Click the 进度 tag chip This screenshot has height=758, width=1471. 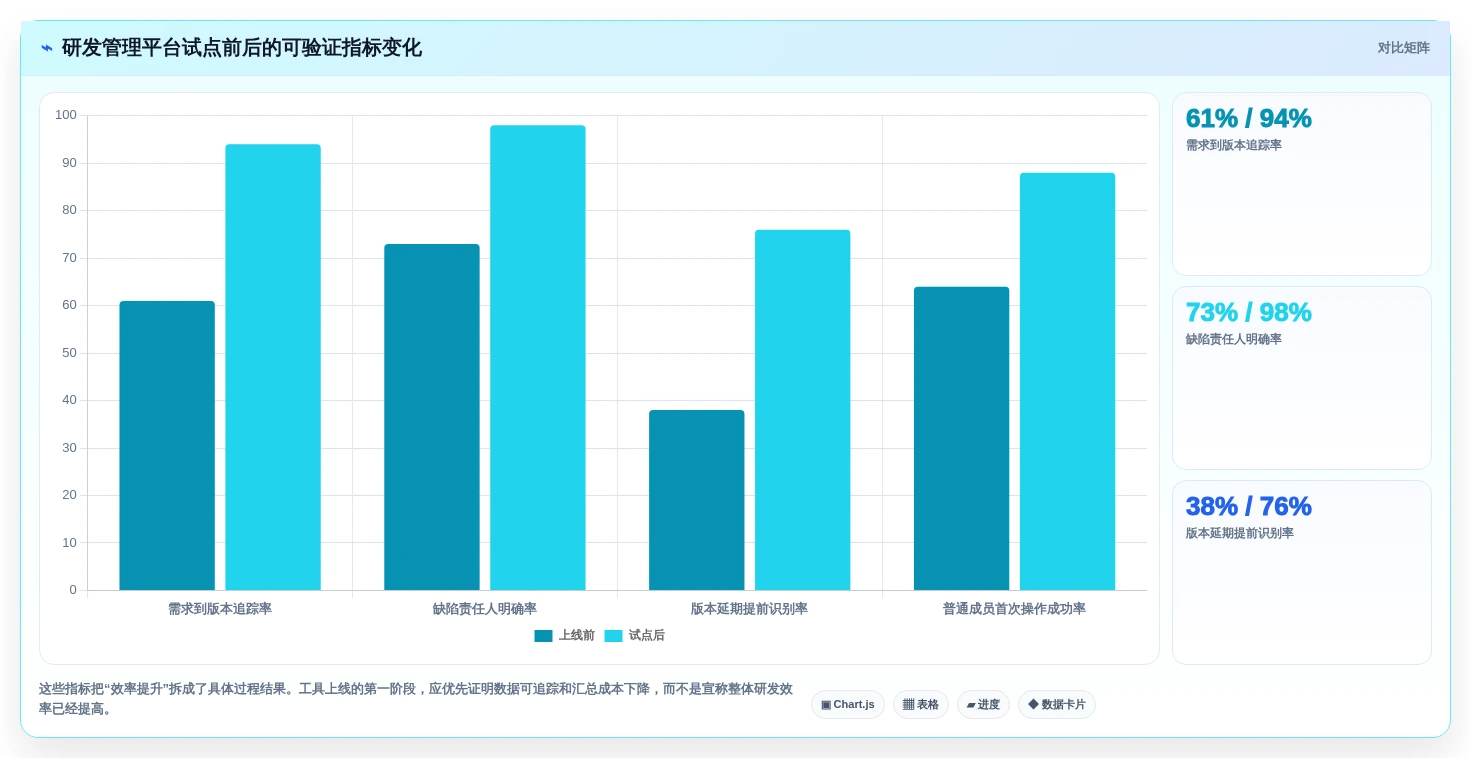tap(983, 705)
